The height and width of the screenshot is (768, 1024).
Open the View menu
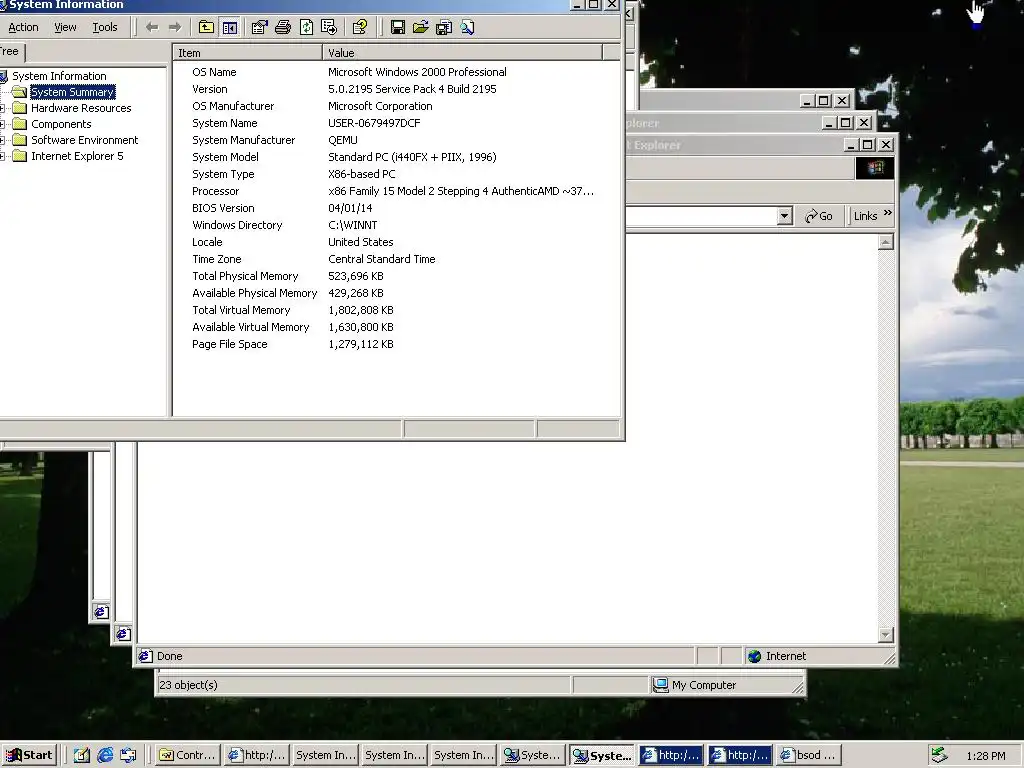point(65,27)
